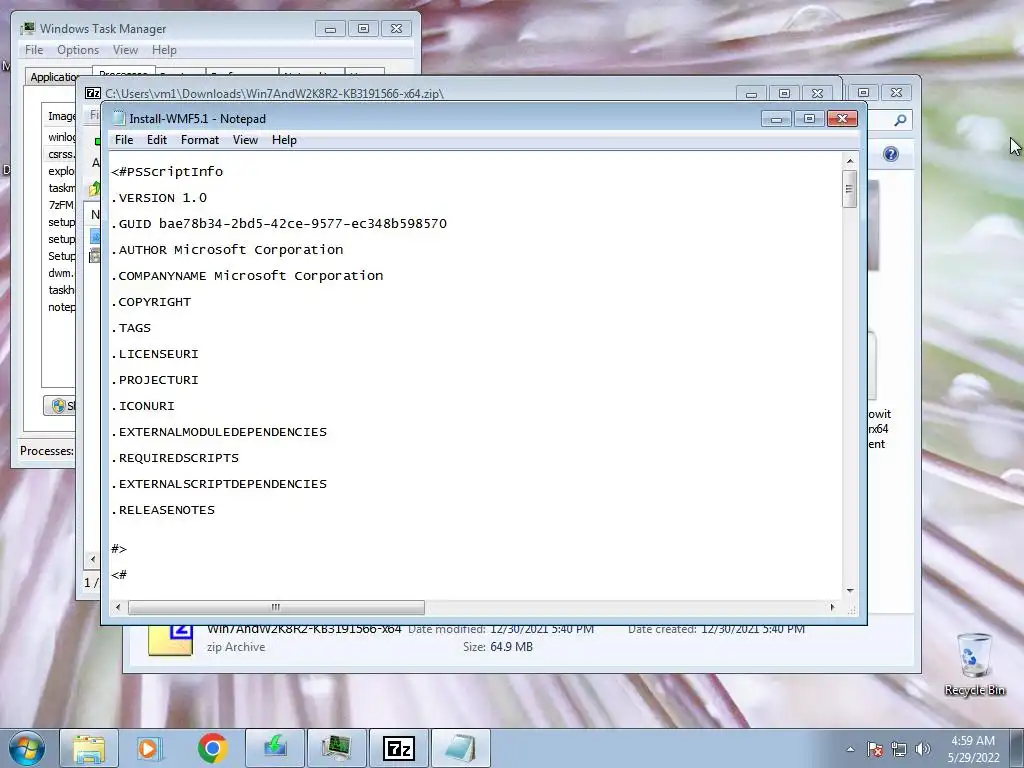The height and width of the screenshot is (768, 1024).
Task: Click the Notepad title bar icon
Action: [x=119, y=118]
